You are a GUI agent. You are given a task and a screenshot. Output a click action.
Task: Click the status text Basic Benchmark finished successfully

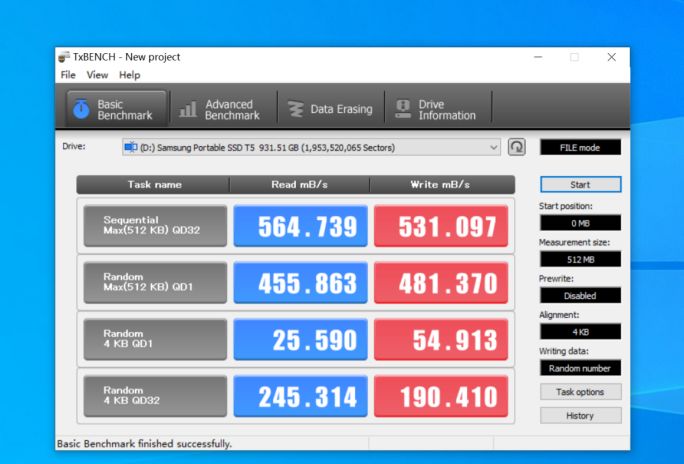pyautogui.click(x=144, y=444)
